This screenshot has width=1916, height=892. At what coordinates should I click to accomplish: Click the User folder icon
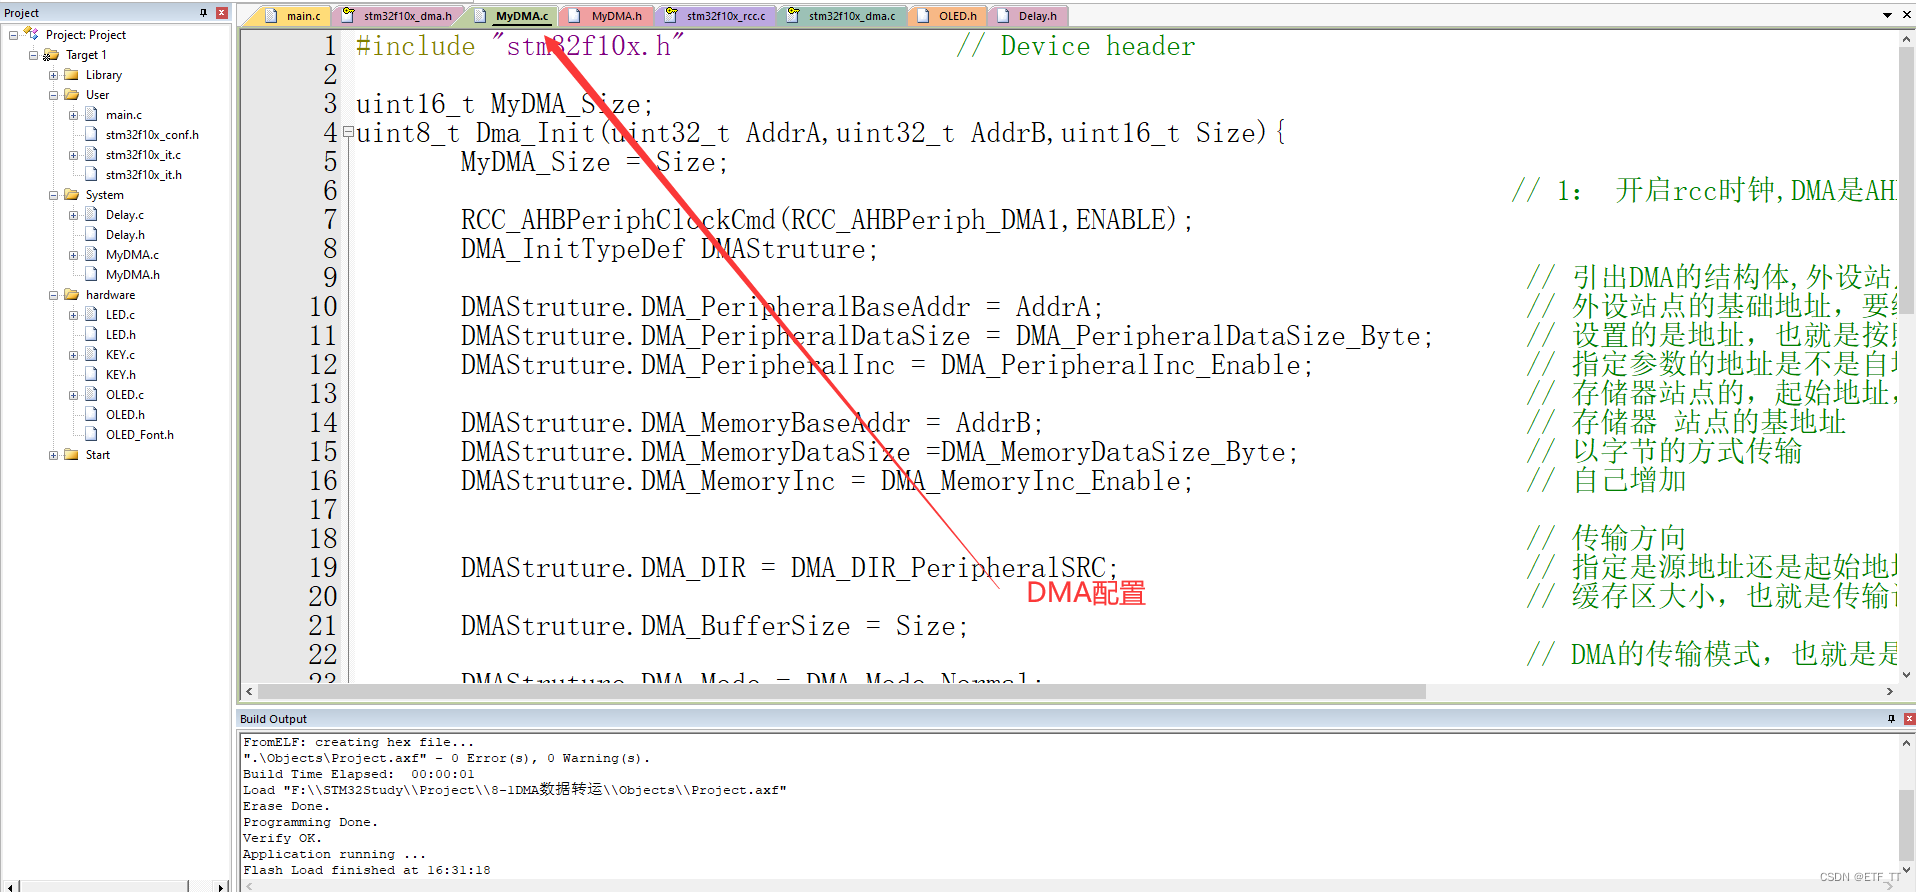tap(71, 95)
